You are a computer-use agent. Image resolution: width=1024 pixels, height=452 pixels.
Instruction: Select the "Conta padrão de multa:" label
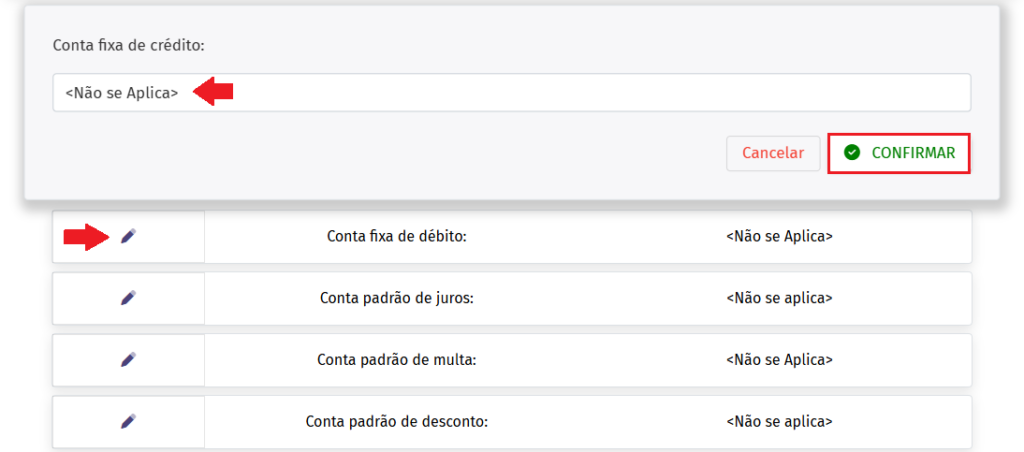tap(396, 359)
